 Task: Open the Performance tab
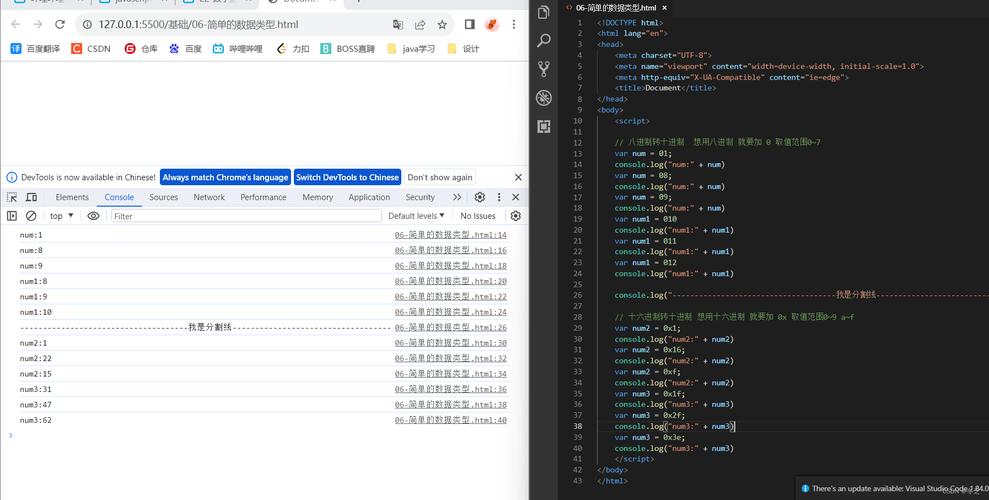pos(263,197)
